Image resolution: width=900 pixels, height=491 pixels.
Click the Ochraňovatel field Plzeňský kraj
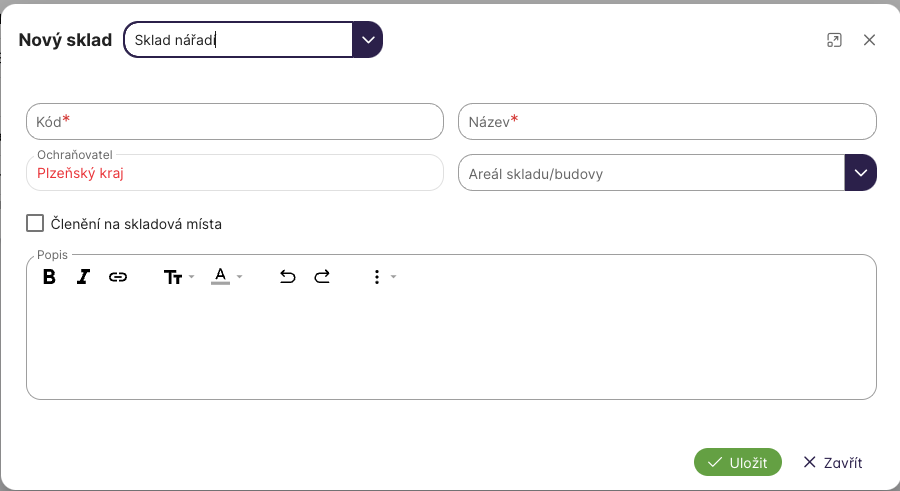(235, 173)
